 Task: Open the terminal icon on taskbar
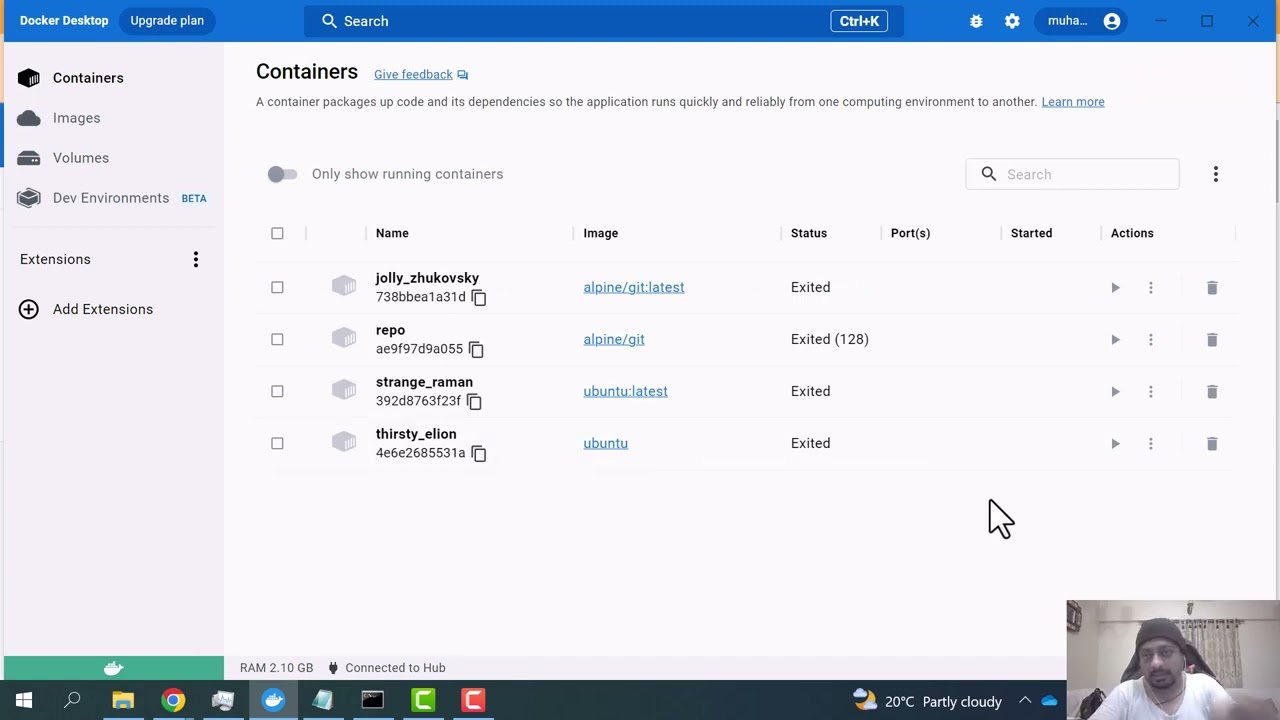pos(372,701)
